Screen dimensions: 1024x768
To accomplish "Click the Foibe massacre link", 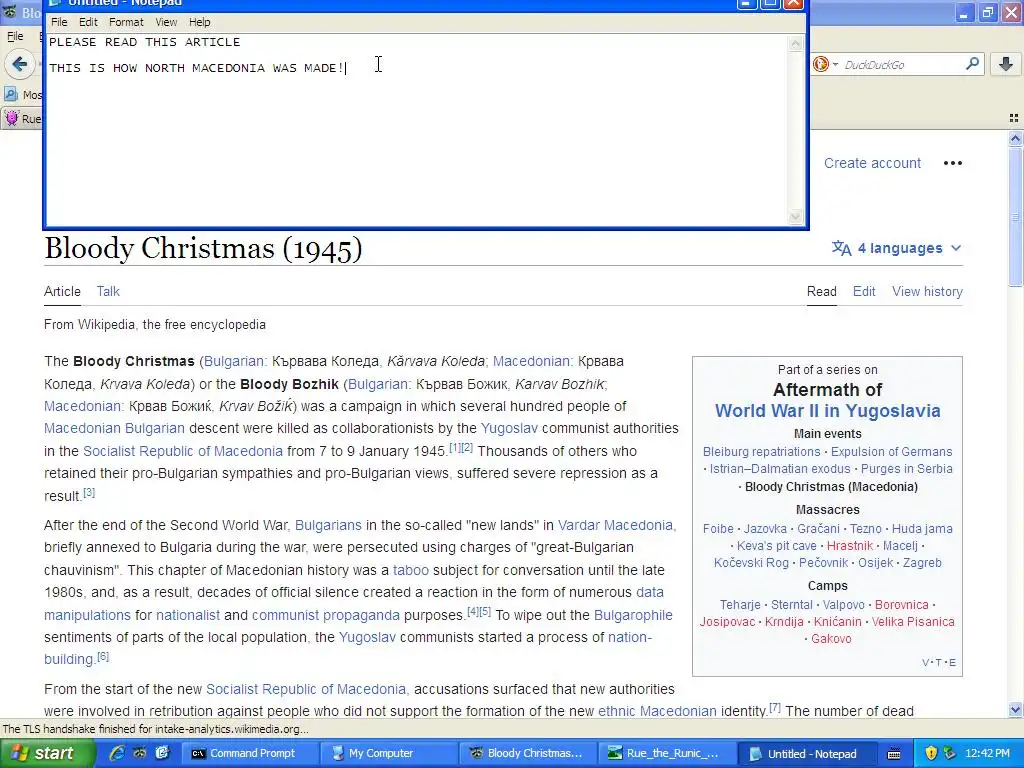I will click(718, 529).
